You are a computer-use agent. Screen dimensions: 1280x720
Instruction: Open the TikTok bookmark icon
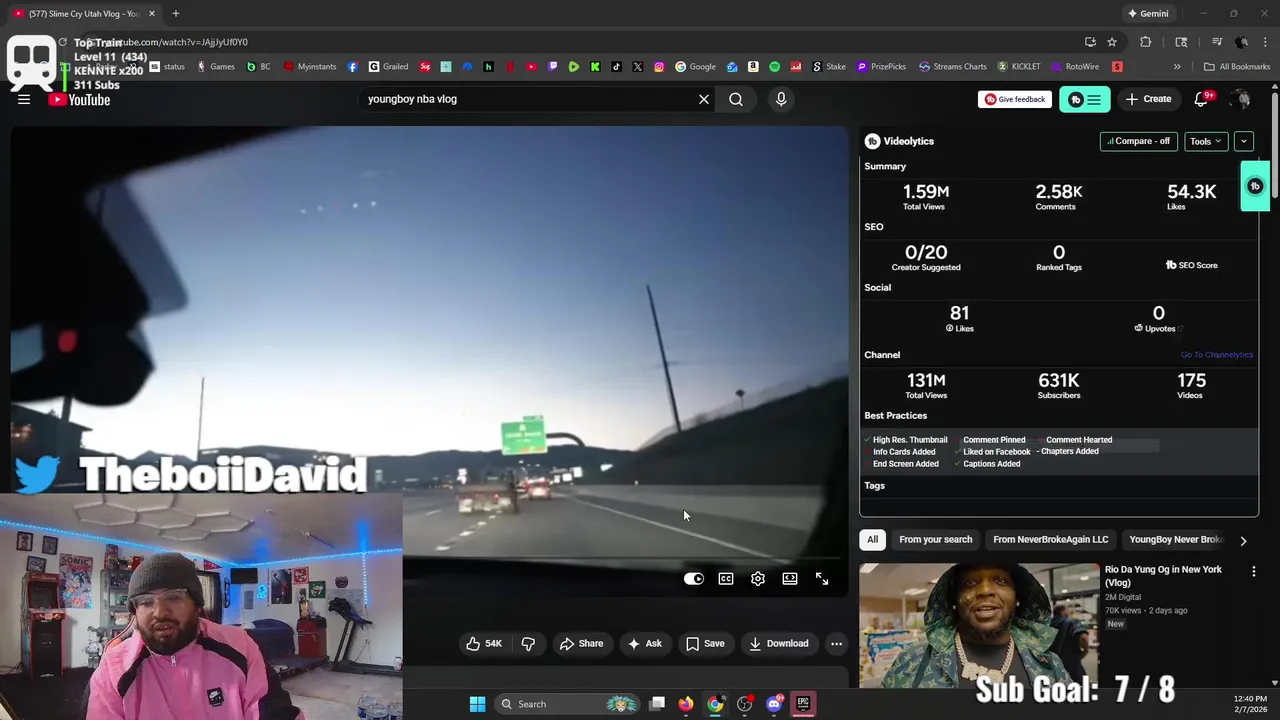point(616,67)
